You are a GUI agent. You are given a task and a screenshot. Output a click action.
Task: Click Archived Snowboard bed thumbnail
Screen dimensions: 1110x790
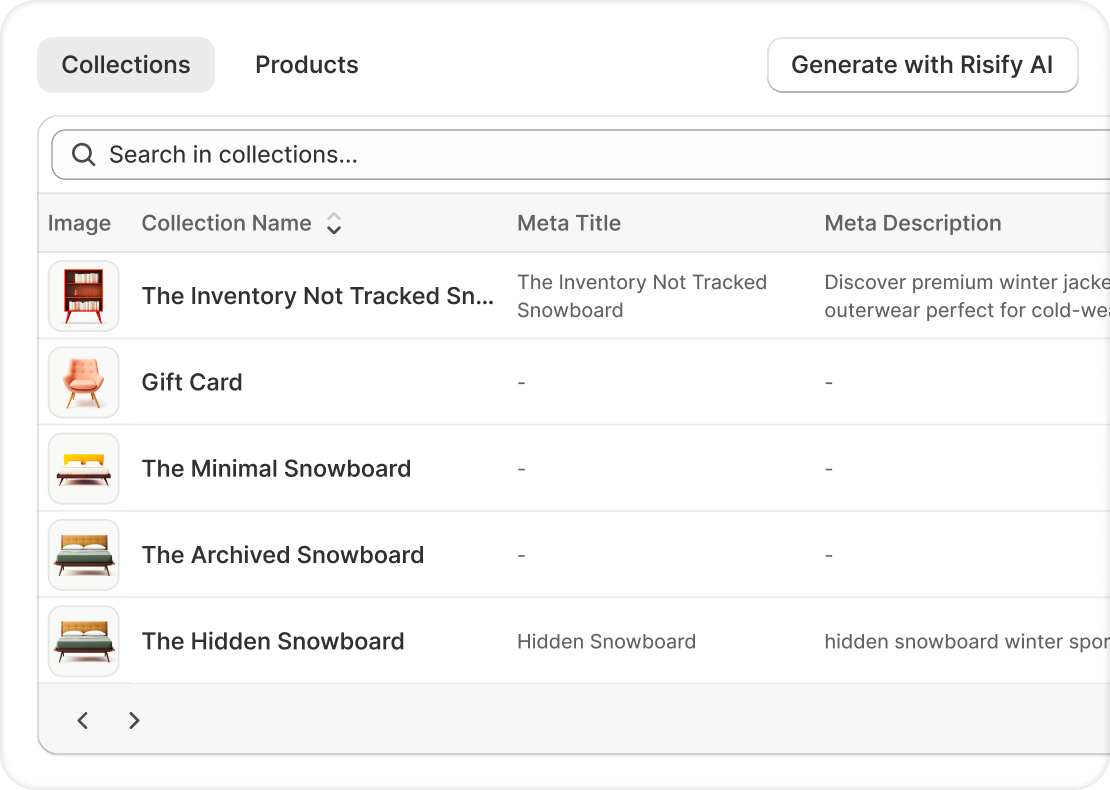pyautogui.click(x=84, y=555)
